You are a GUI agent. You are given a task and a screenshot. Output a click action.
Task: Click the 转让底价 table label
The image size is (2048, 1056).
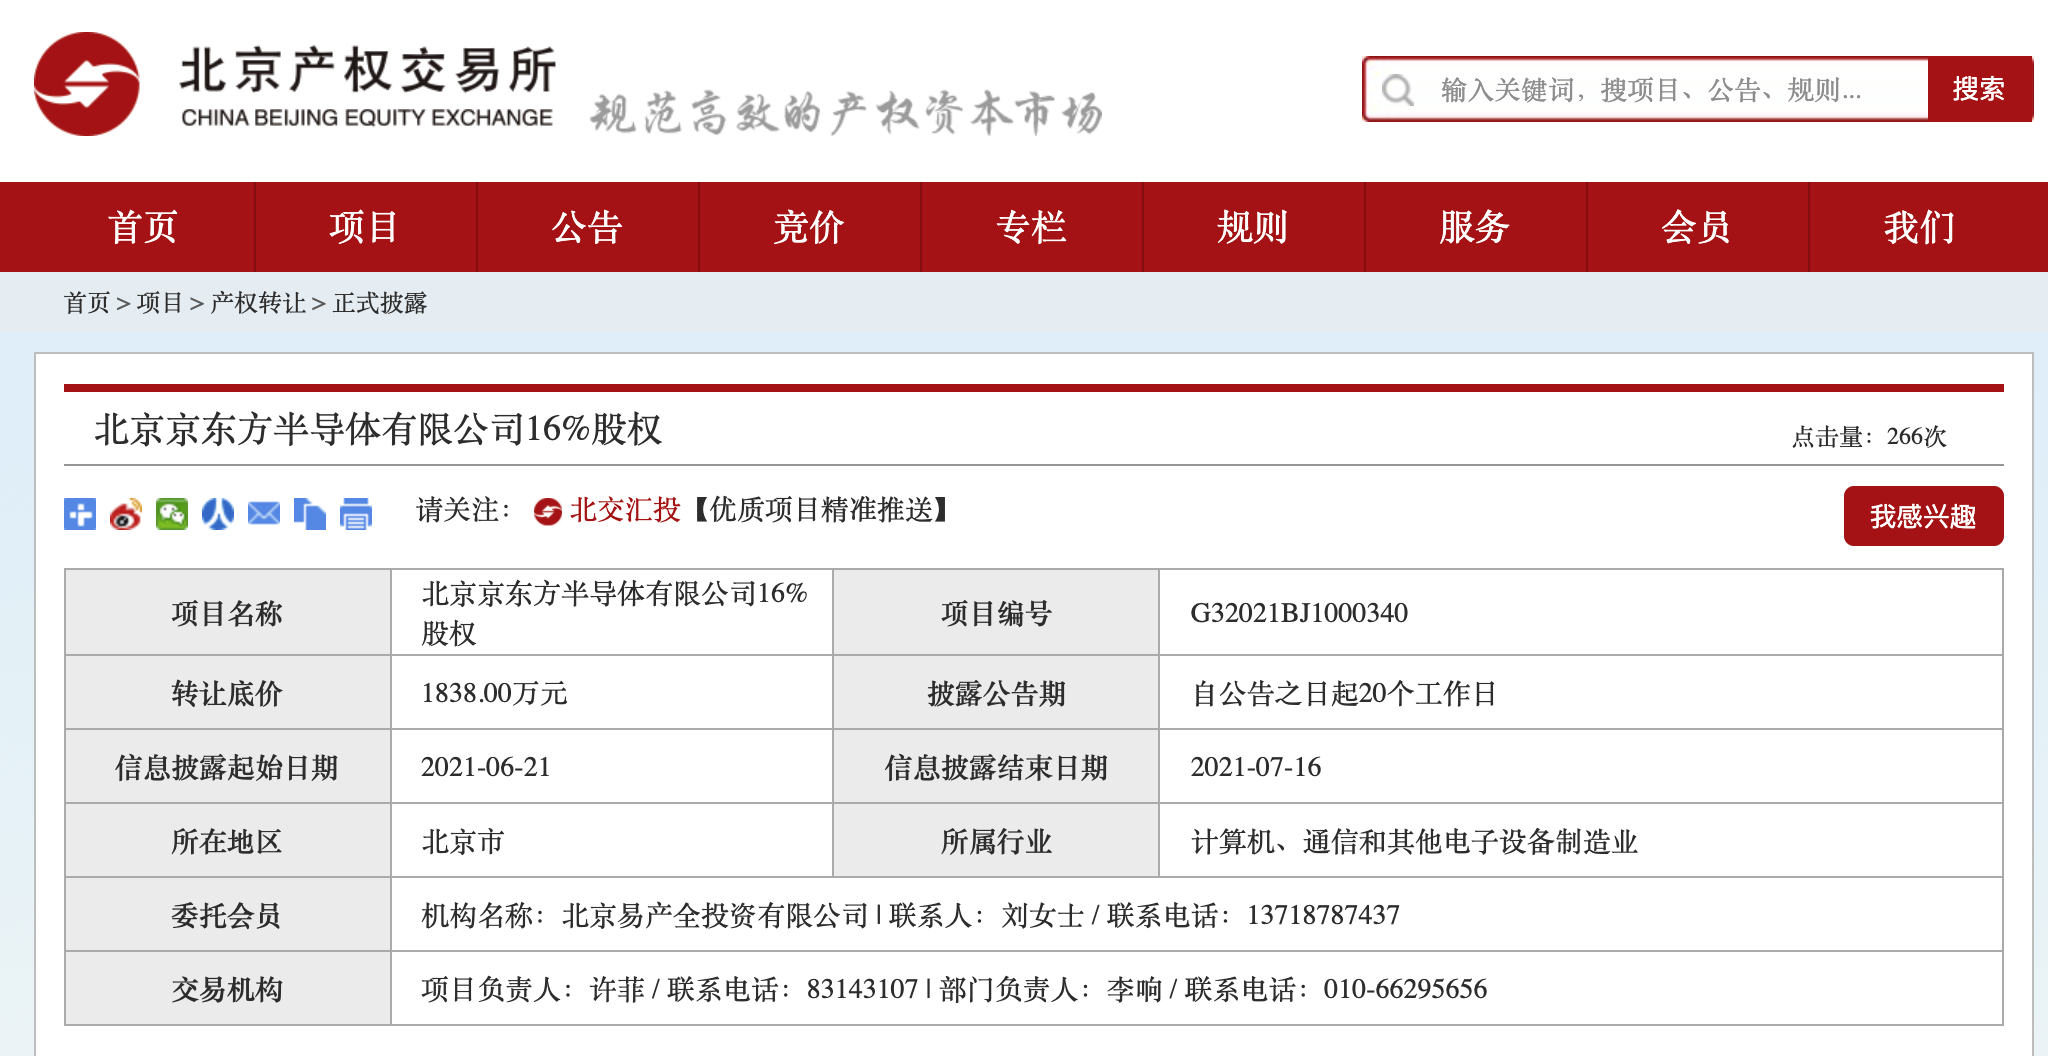click(227, 693)
